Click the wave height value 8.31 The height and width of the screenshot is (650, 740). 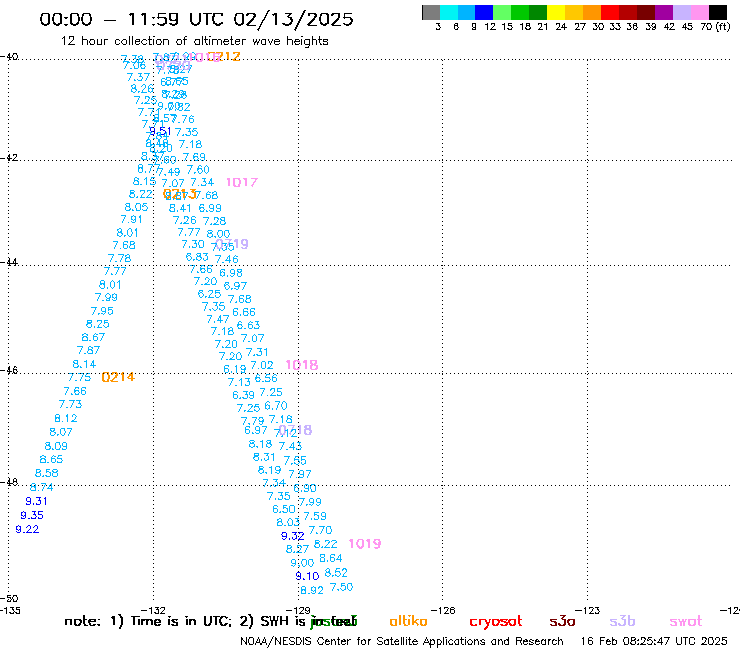[264, 457]
